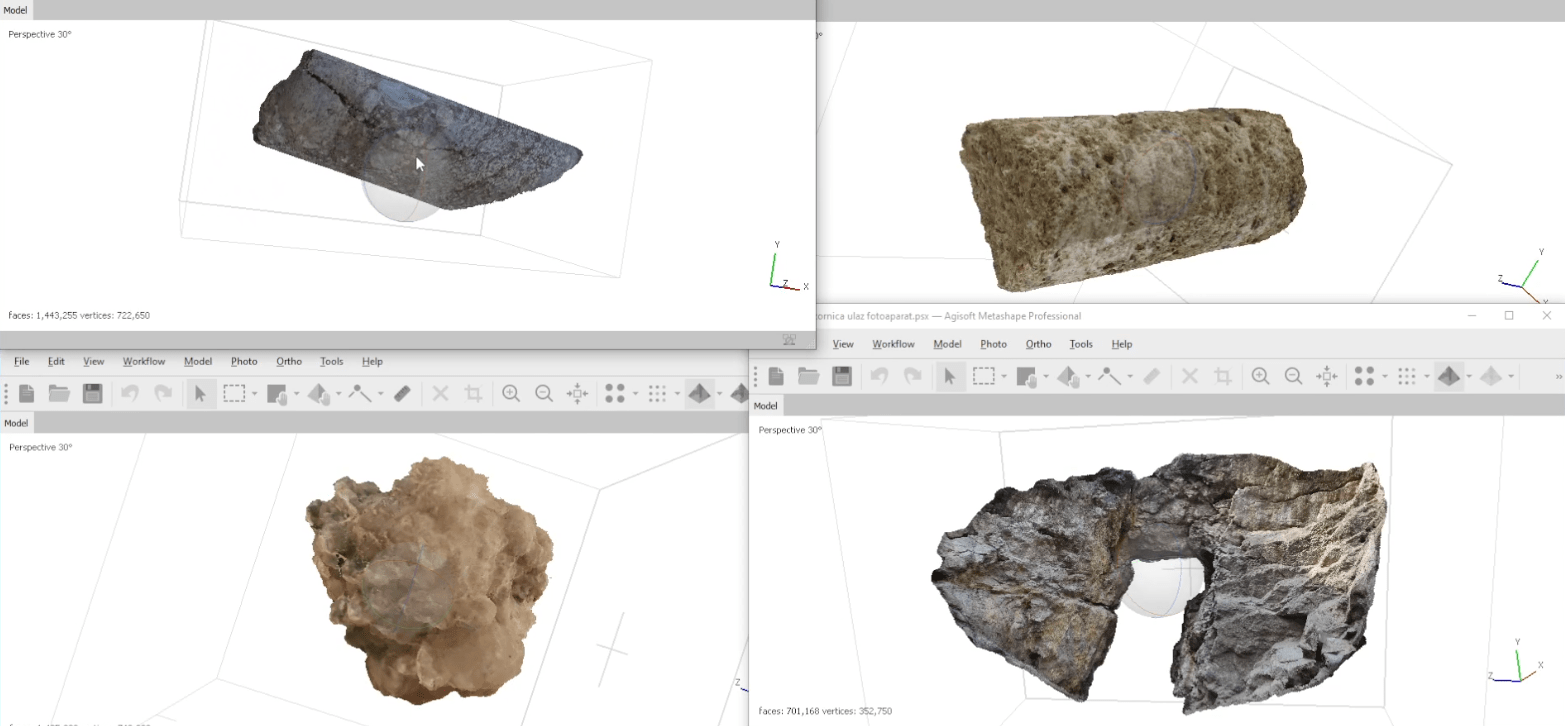Click Crop Selection icon in fotoaparat.psx window

point(1222,376)
